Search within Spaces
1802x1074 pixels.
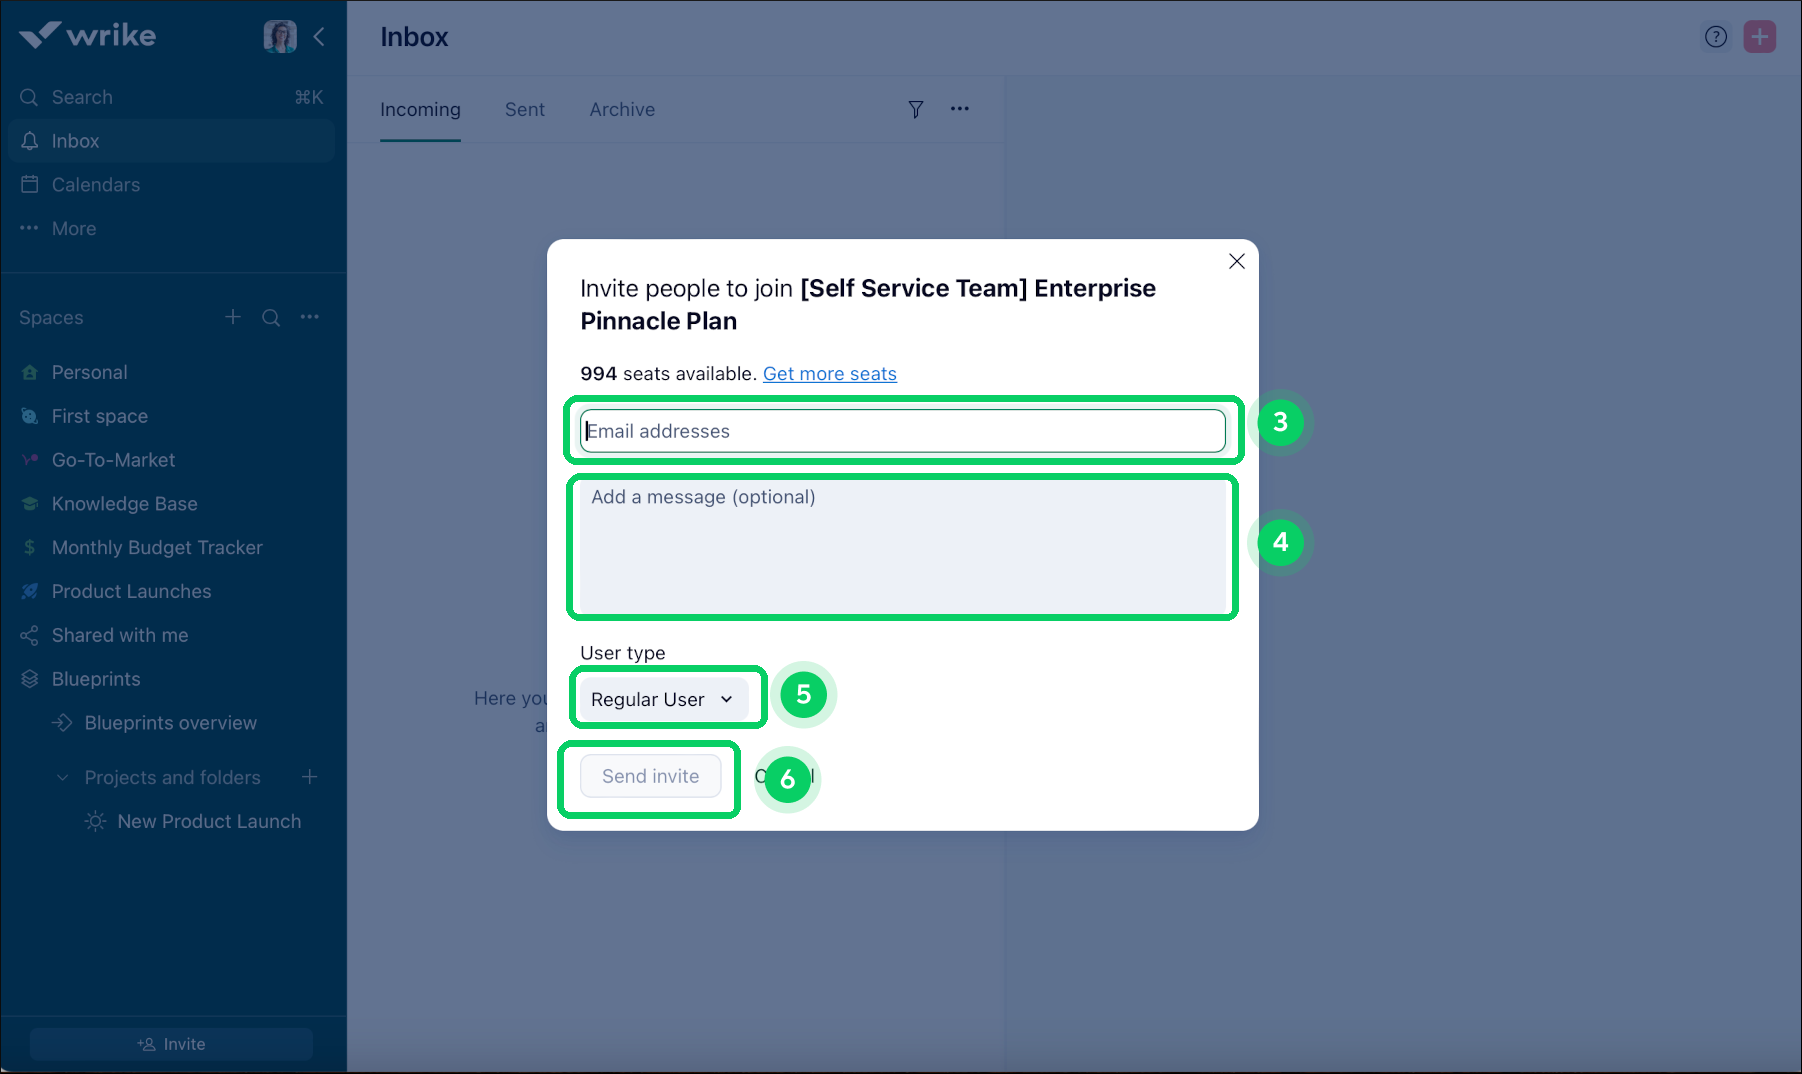click(271, 317)
